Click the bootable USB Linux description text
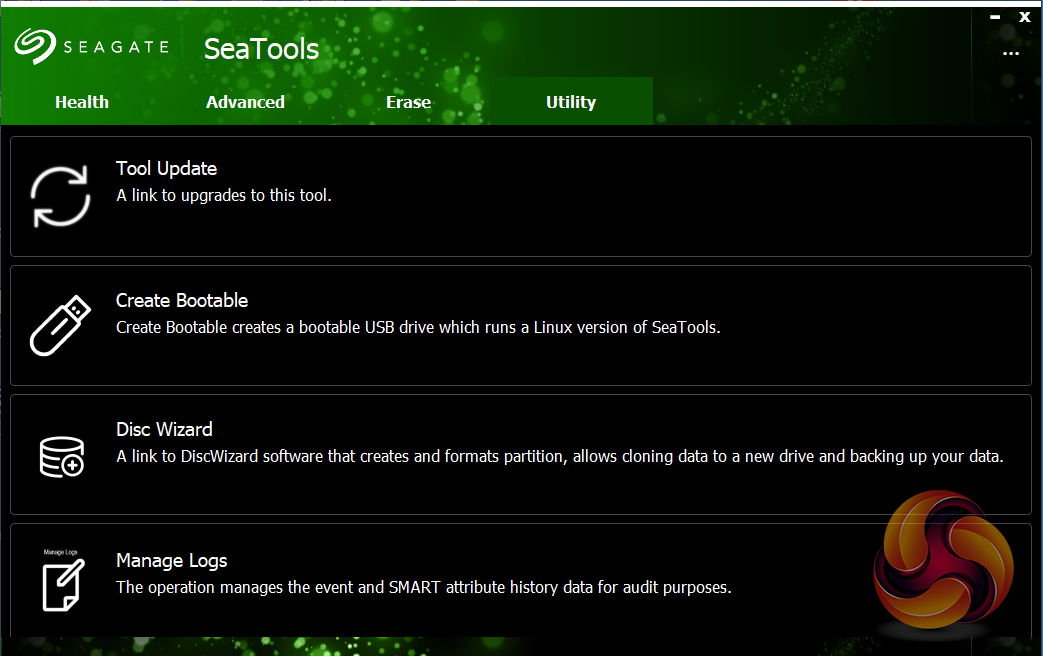 (x=417, y=327)
